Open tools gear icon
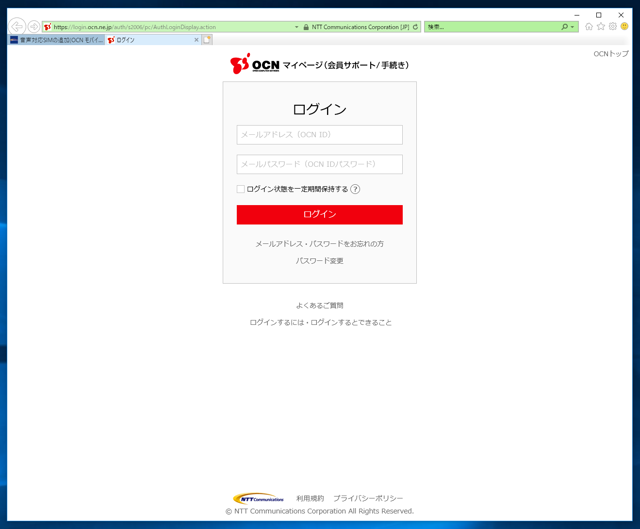The width and height of the screenshot is (640, 529). [613, 27]
